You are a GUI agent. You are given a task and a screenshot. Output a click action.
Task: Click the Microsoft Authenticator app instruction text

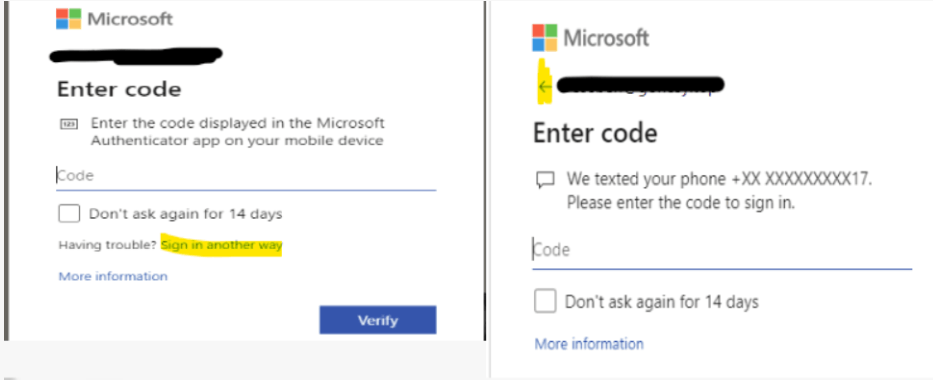[237, 132]
